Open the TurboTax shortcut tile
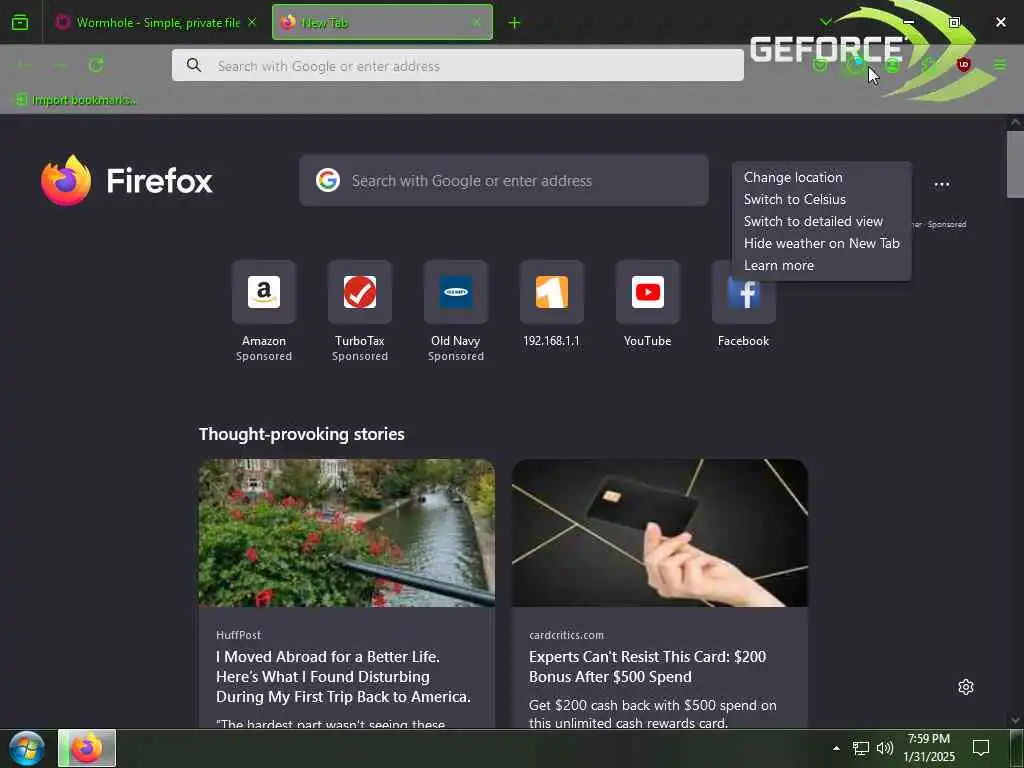Screen dimensions: 1024x768 point(360,292)
